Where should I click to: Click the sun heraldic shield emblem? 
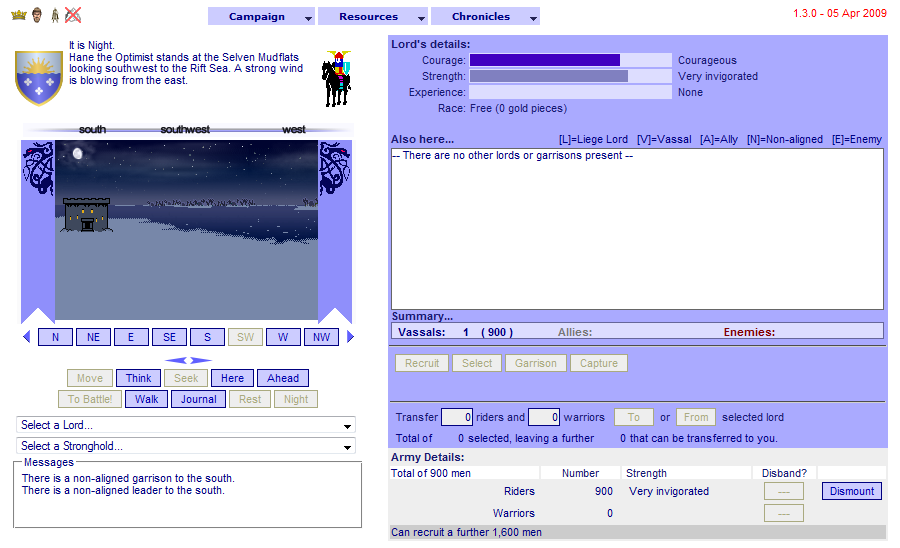coord(39,76)
